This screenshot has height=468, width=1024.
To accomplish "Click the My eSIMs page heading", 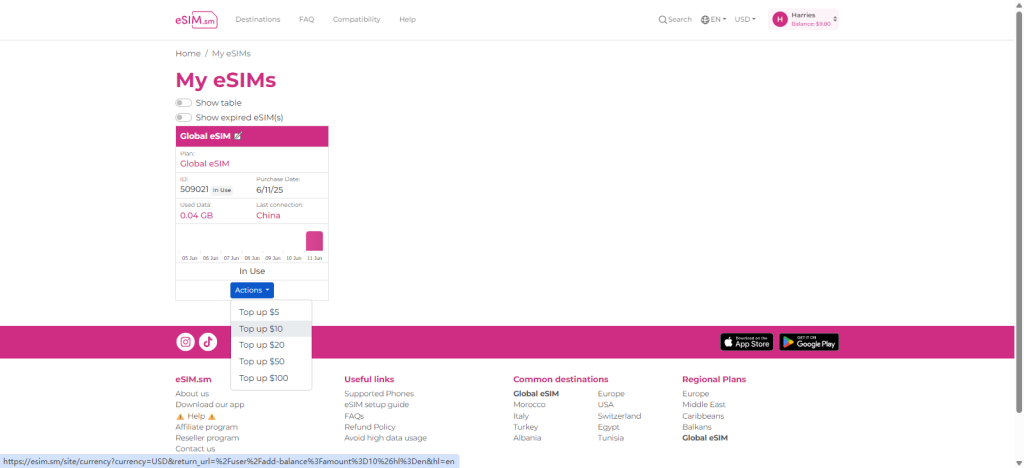I will 225,80.
